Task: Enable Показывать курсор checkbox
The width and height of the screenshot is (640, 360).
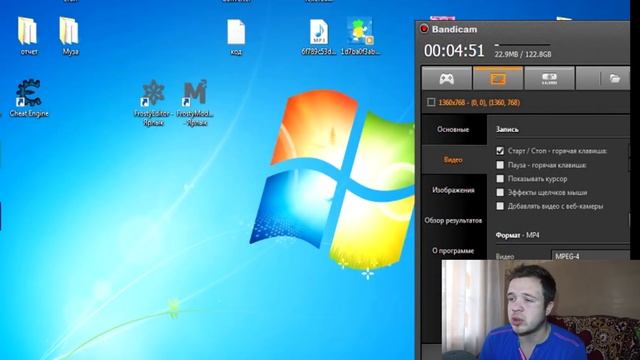Action: (x=500, y=179)
